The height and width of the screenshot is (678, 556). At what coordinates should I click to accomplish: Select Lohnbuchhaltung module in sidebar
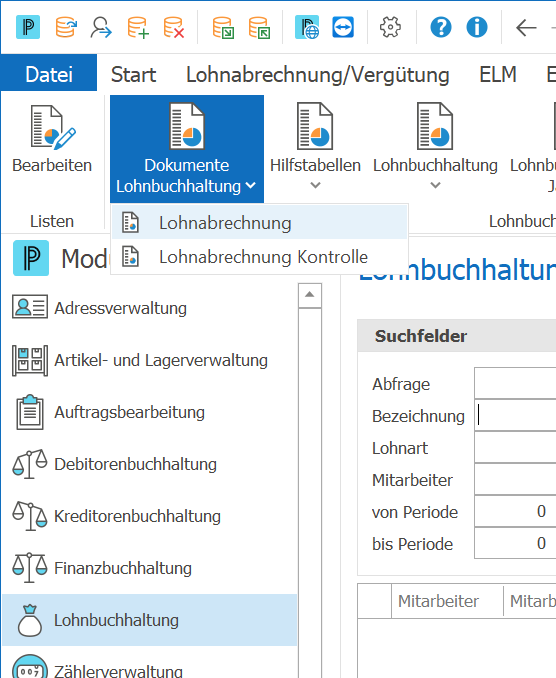click(150, 620)
